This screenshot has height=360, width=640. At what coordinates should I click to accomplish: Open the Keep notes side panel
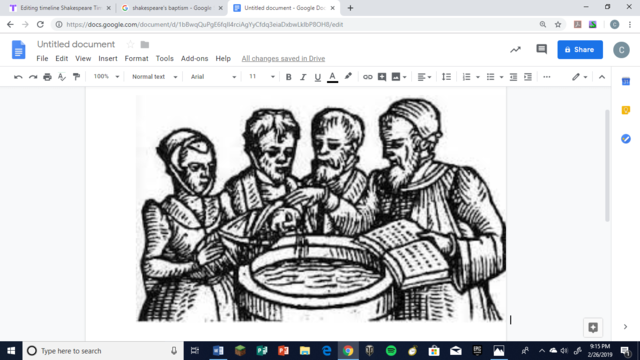[x=626, y=110]
